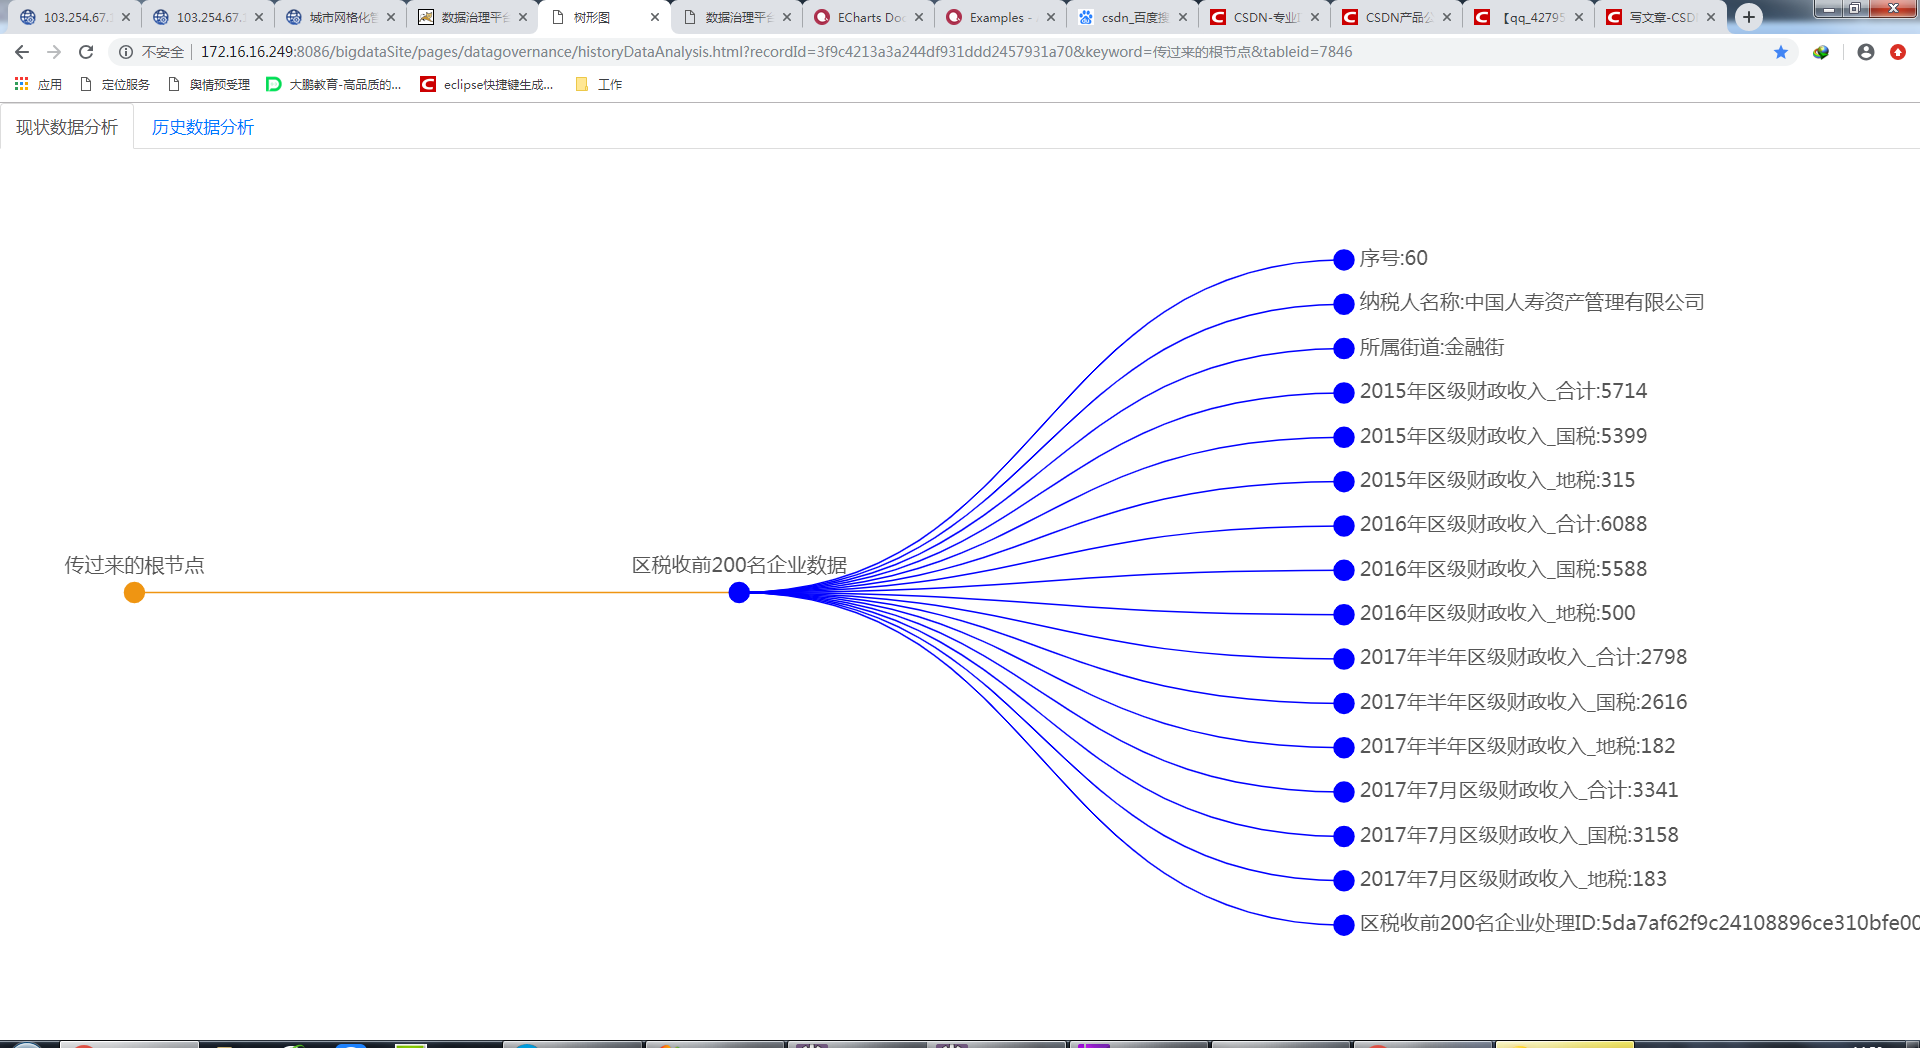Click the colored extension icon beside star
Viewport: 1920px width, 1048px height.
[x=1821, y=52]
